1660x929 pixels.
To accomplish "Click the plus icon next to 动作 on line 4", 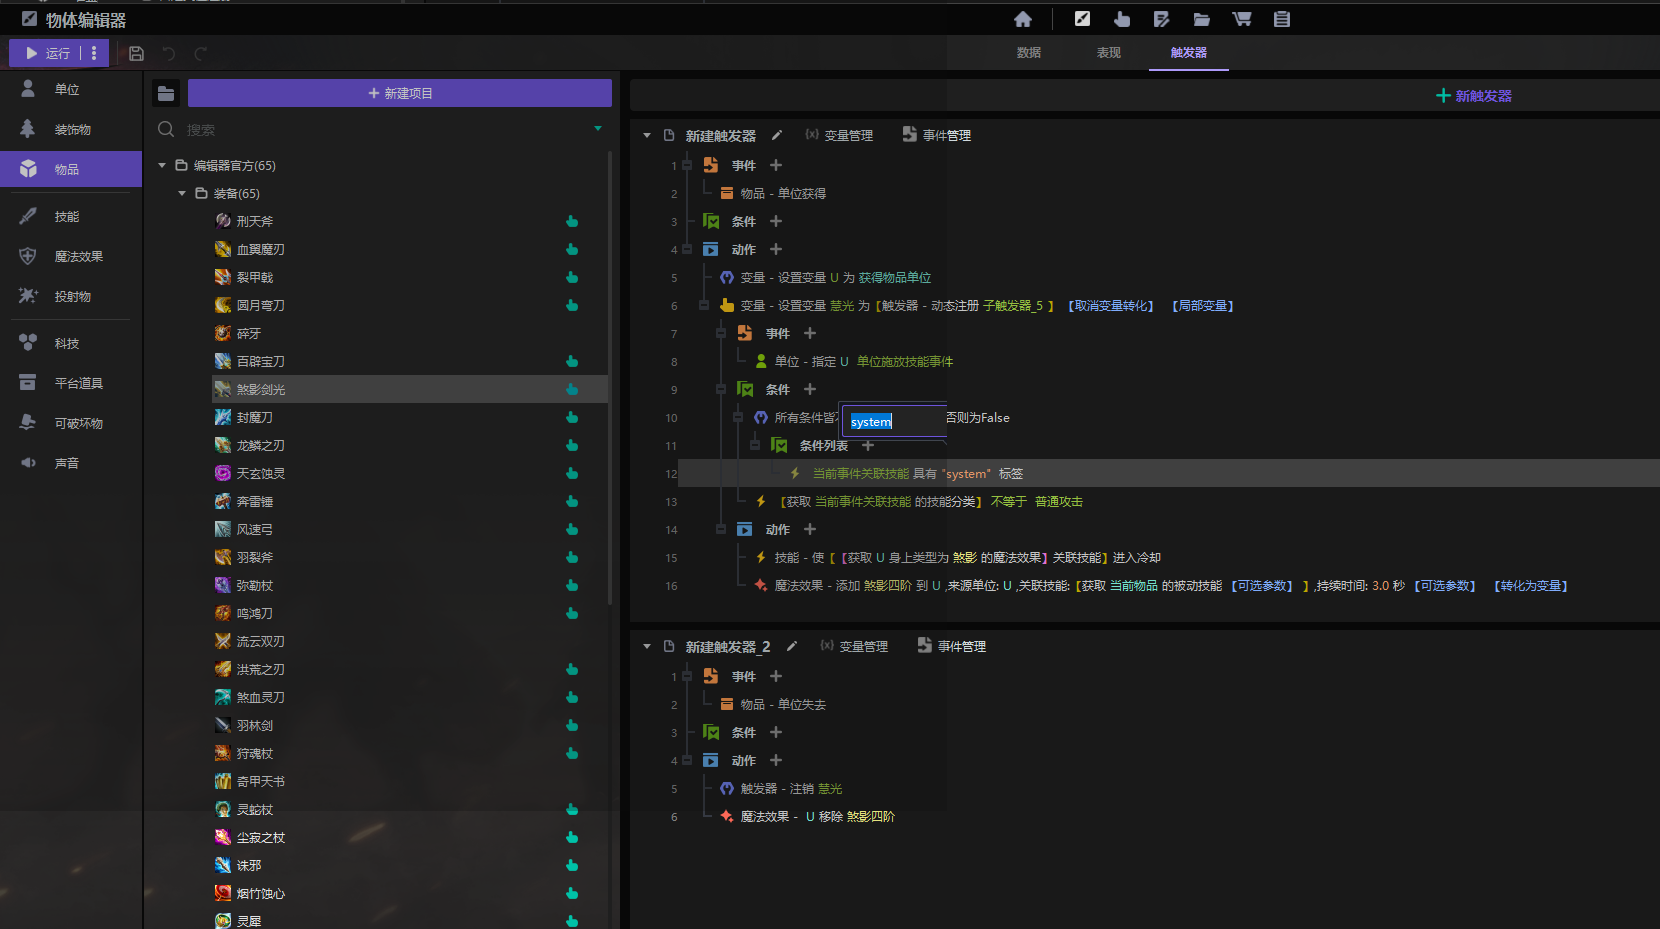I will [x=776, y=249].
